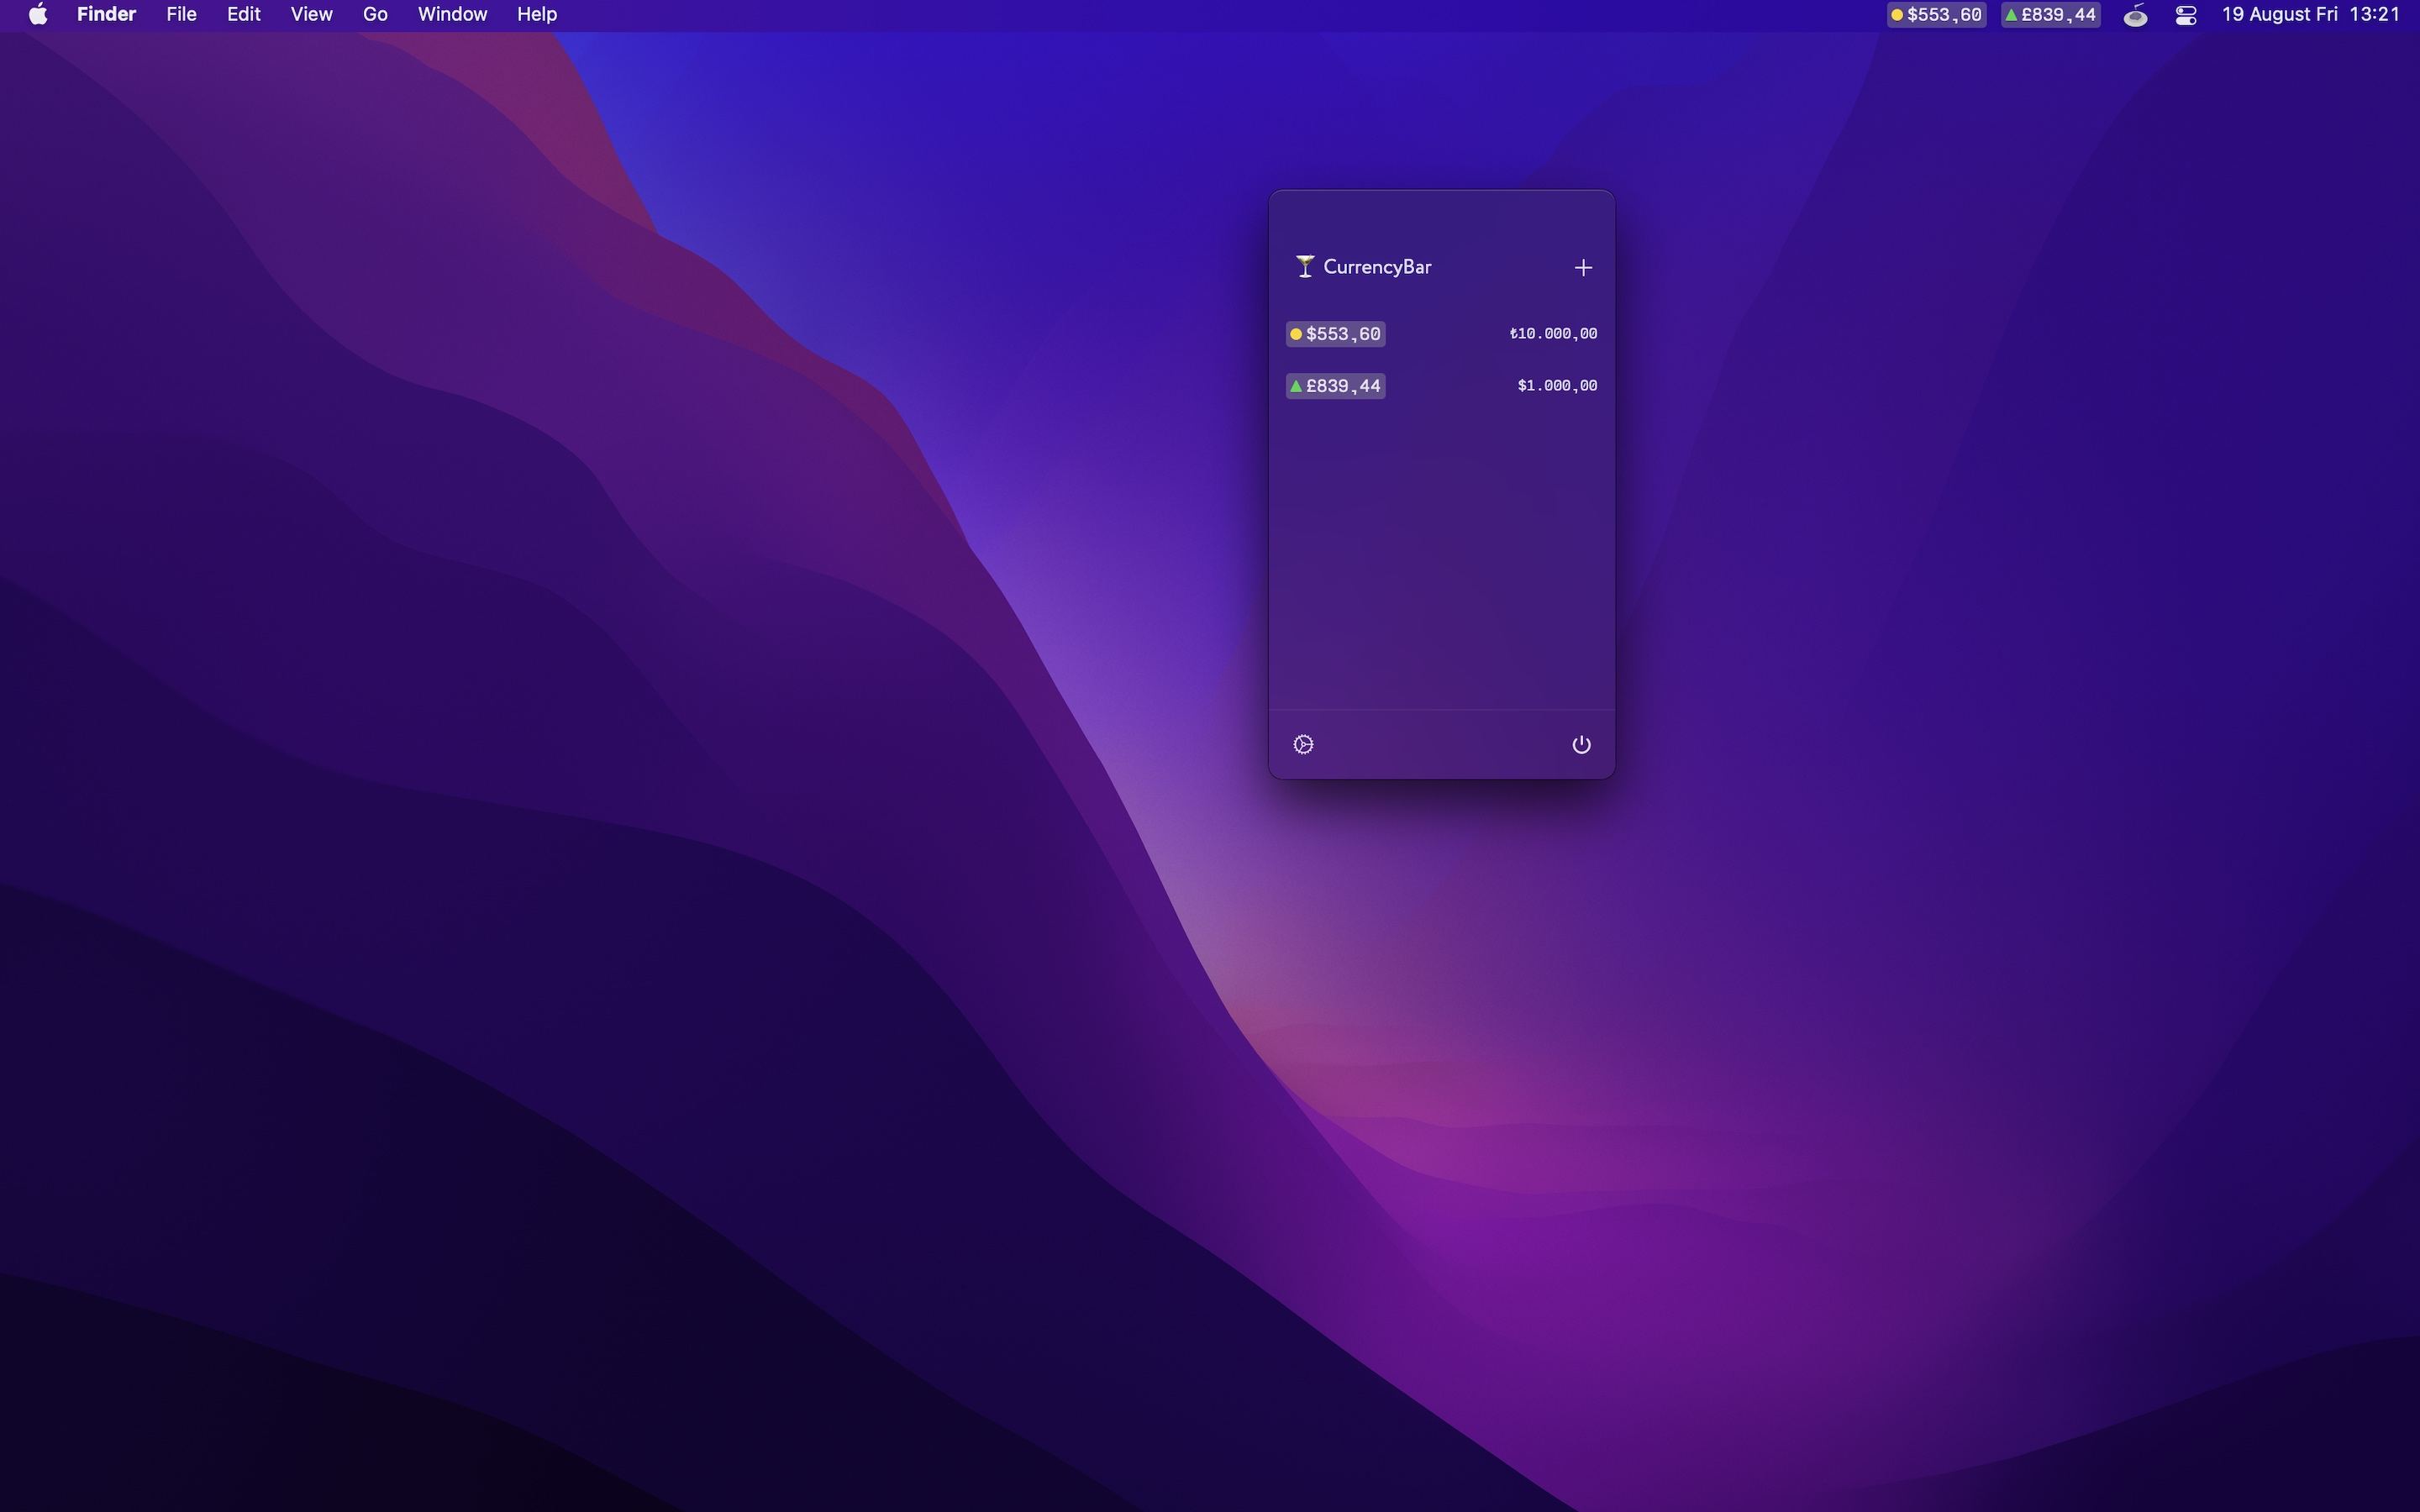Open the Window menu
The height and width of the screenshot is (1512, 2420).
(x=452, y=15)
